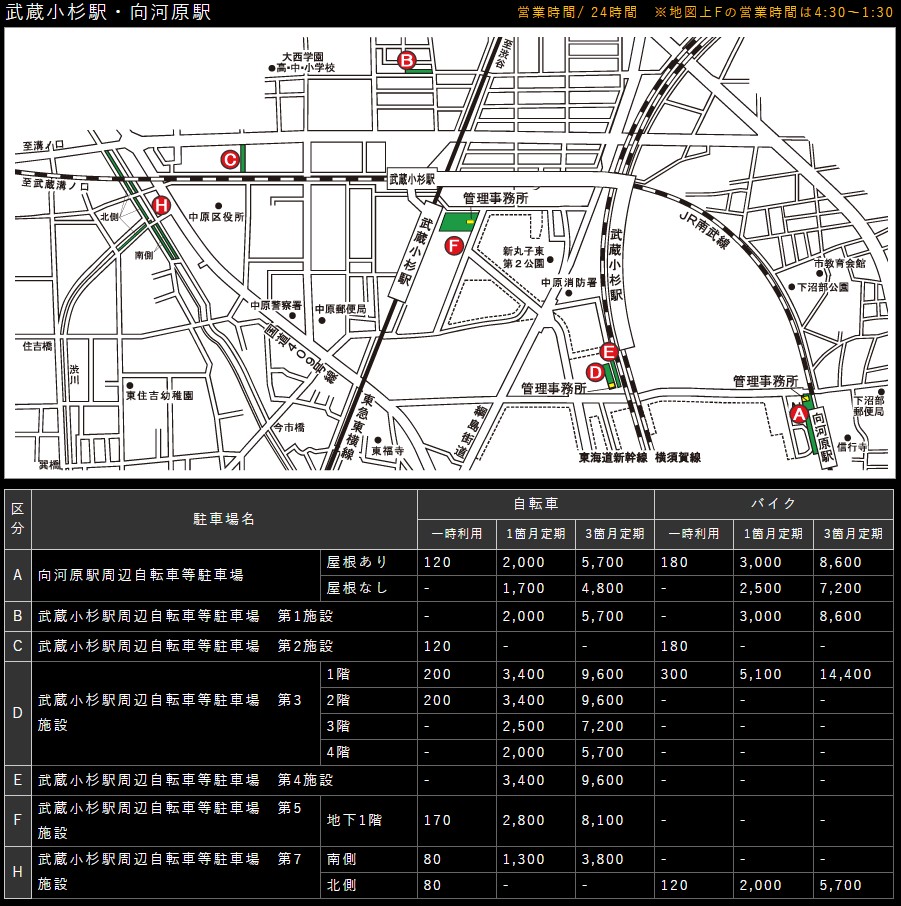Image resolution: width=901 pixels, height=906 pixels.
Task: Click red marker A near 向河原駅
Action: coord(799,412)
